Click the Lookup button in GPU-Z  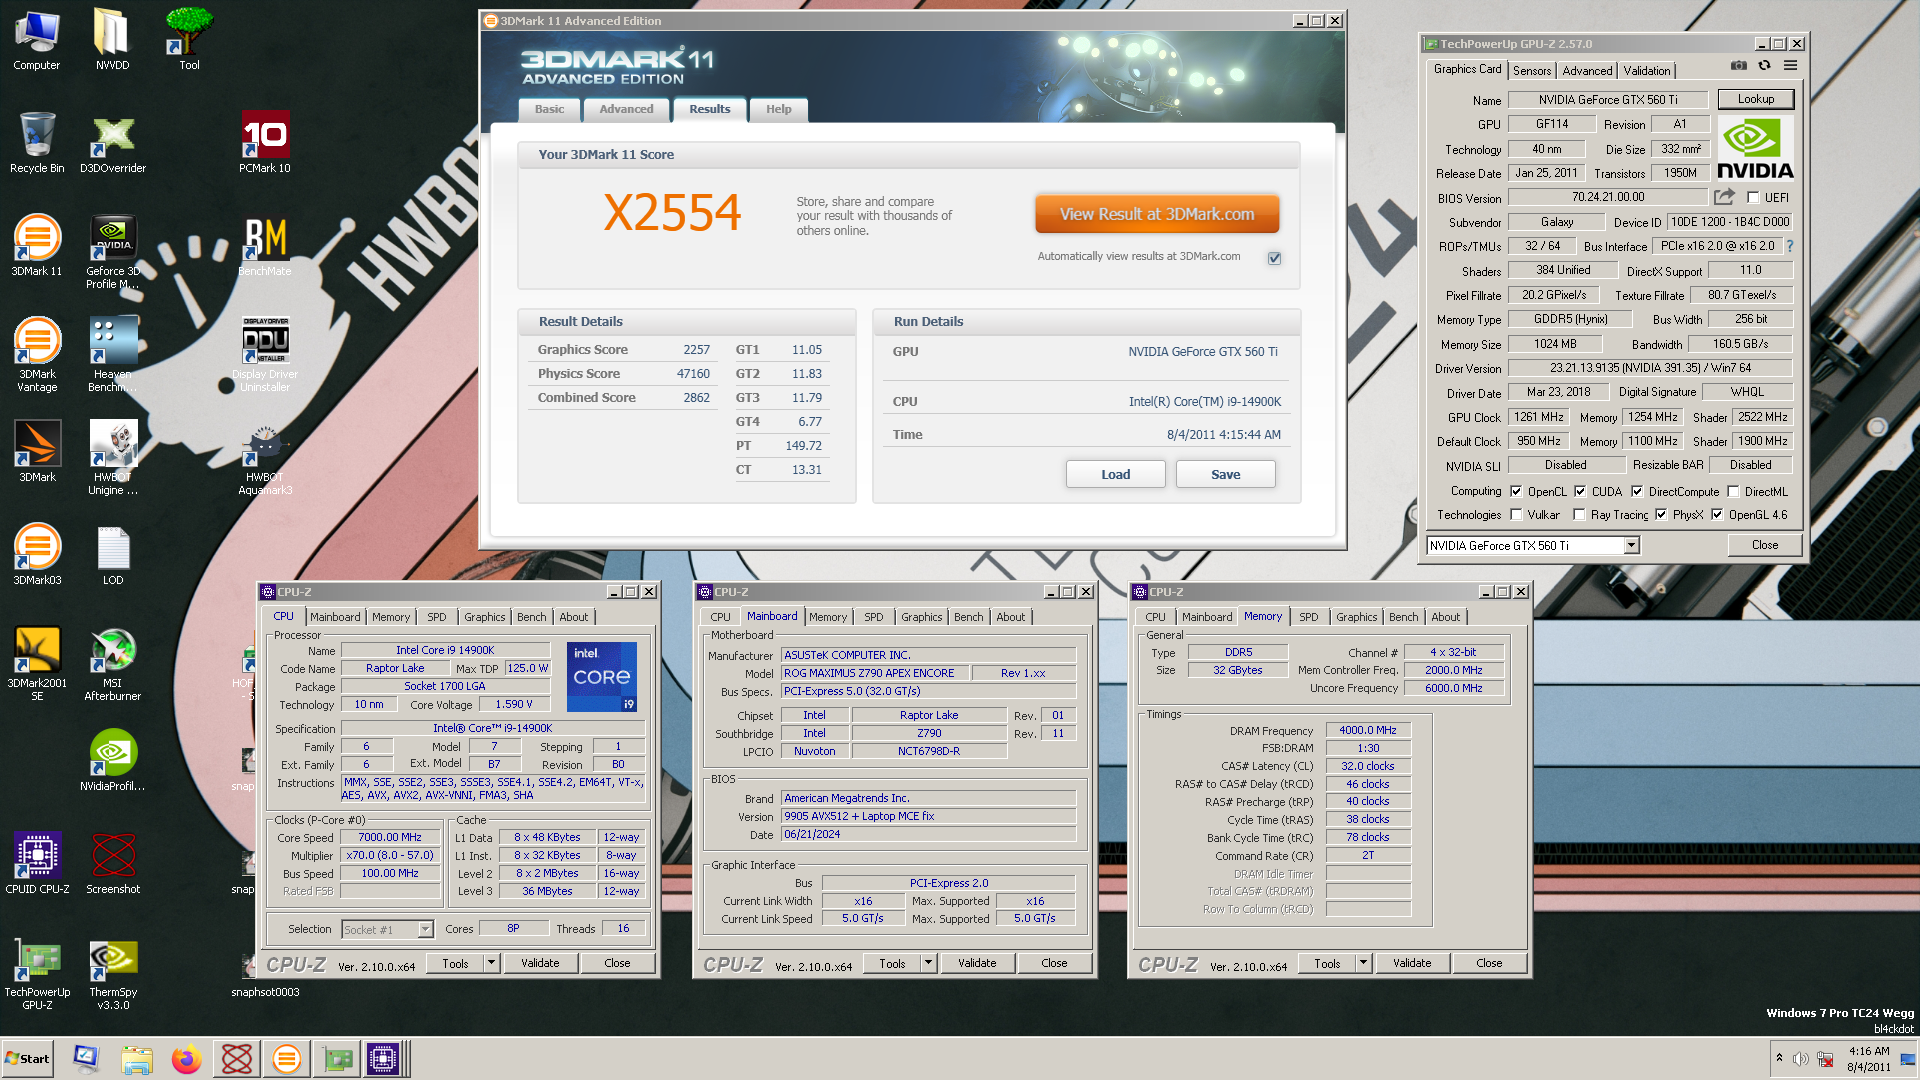1755,99
